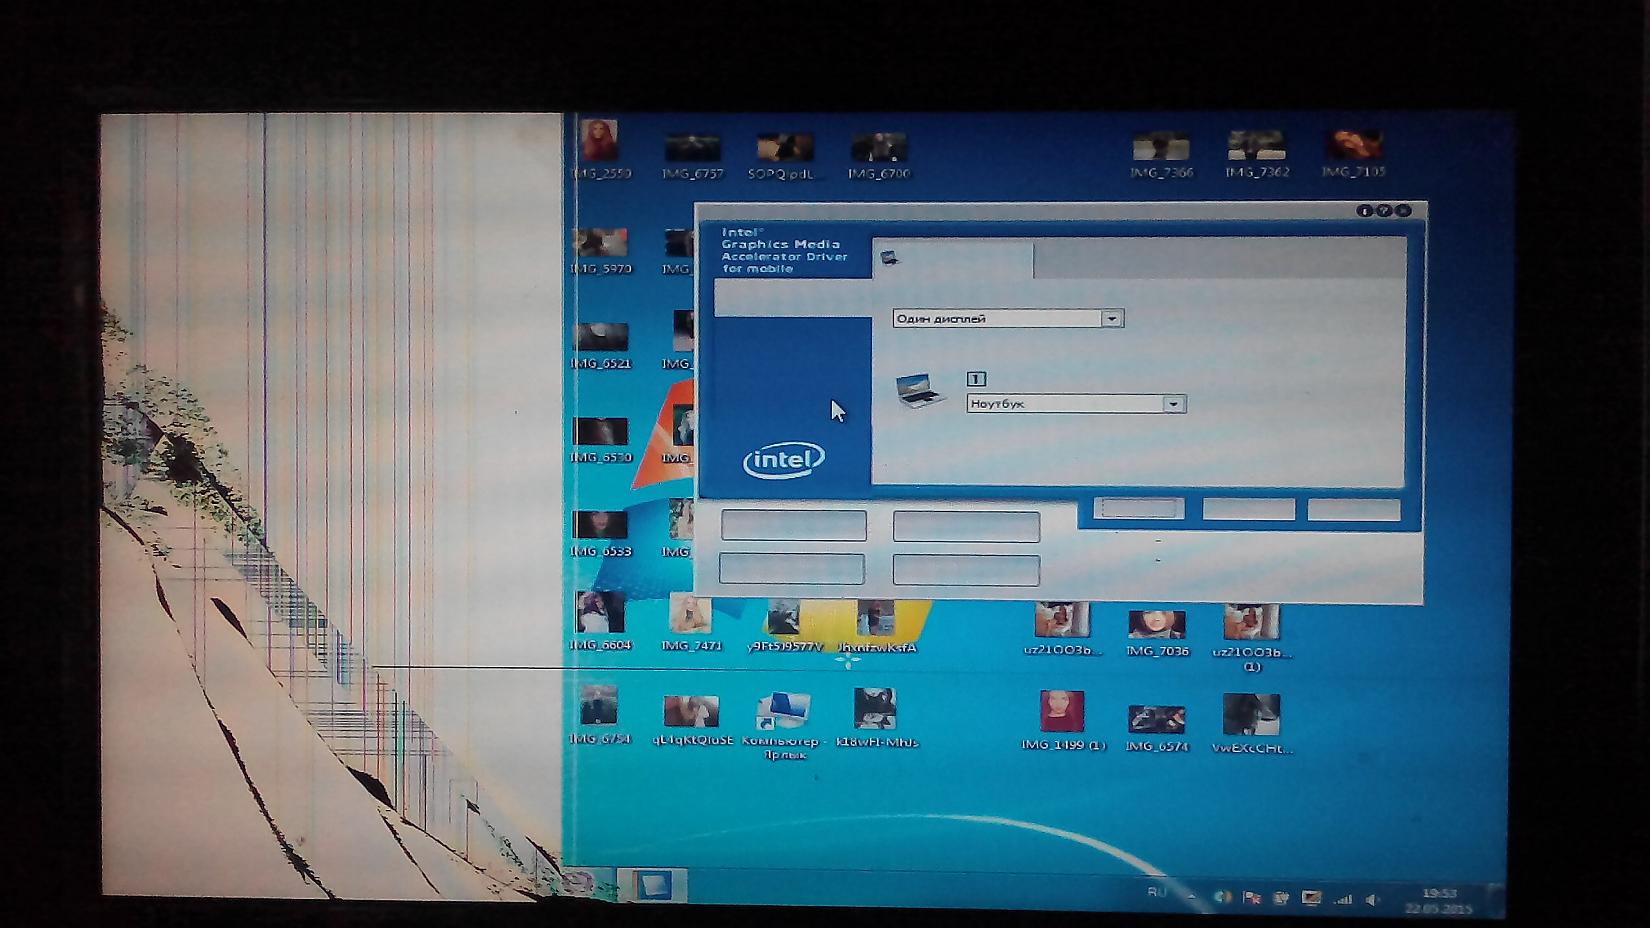Select the display tab with monitor icon

[x=952, y=259]
